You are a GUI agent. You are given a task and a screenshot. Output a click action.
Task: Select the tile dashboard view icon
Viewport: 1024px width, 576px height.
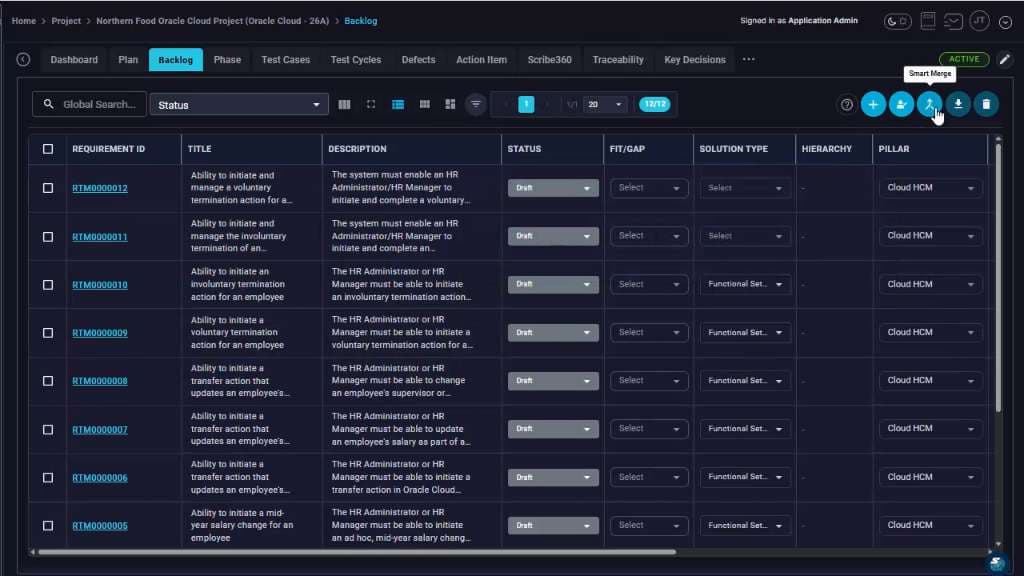[x=450, y=104]
